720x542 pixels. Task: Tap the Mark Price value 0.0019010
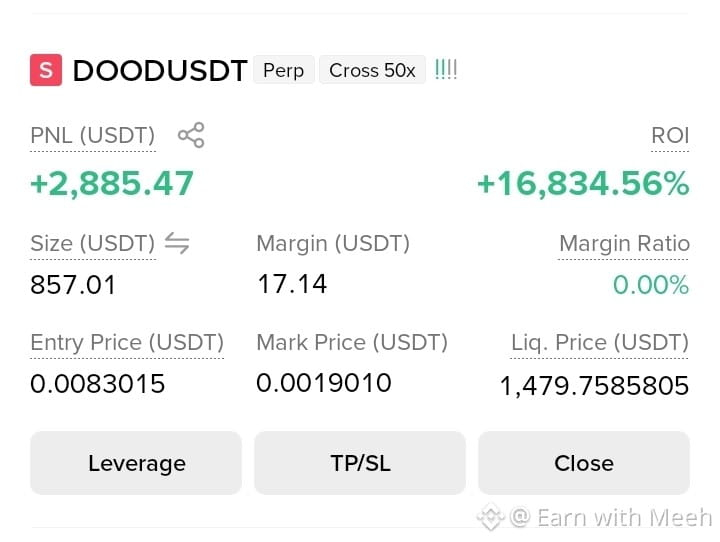(x=324, y=383)
